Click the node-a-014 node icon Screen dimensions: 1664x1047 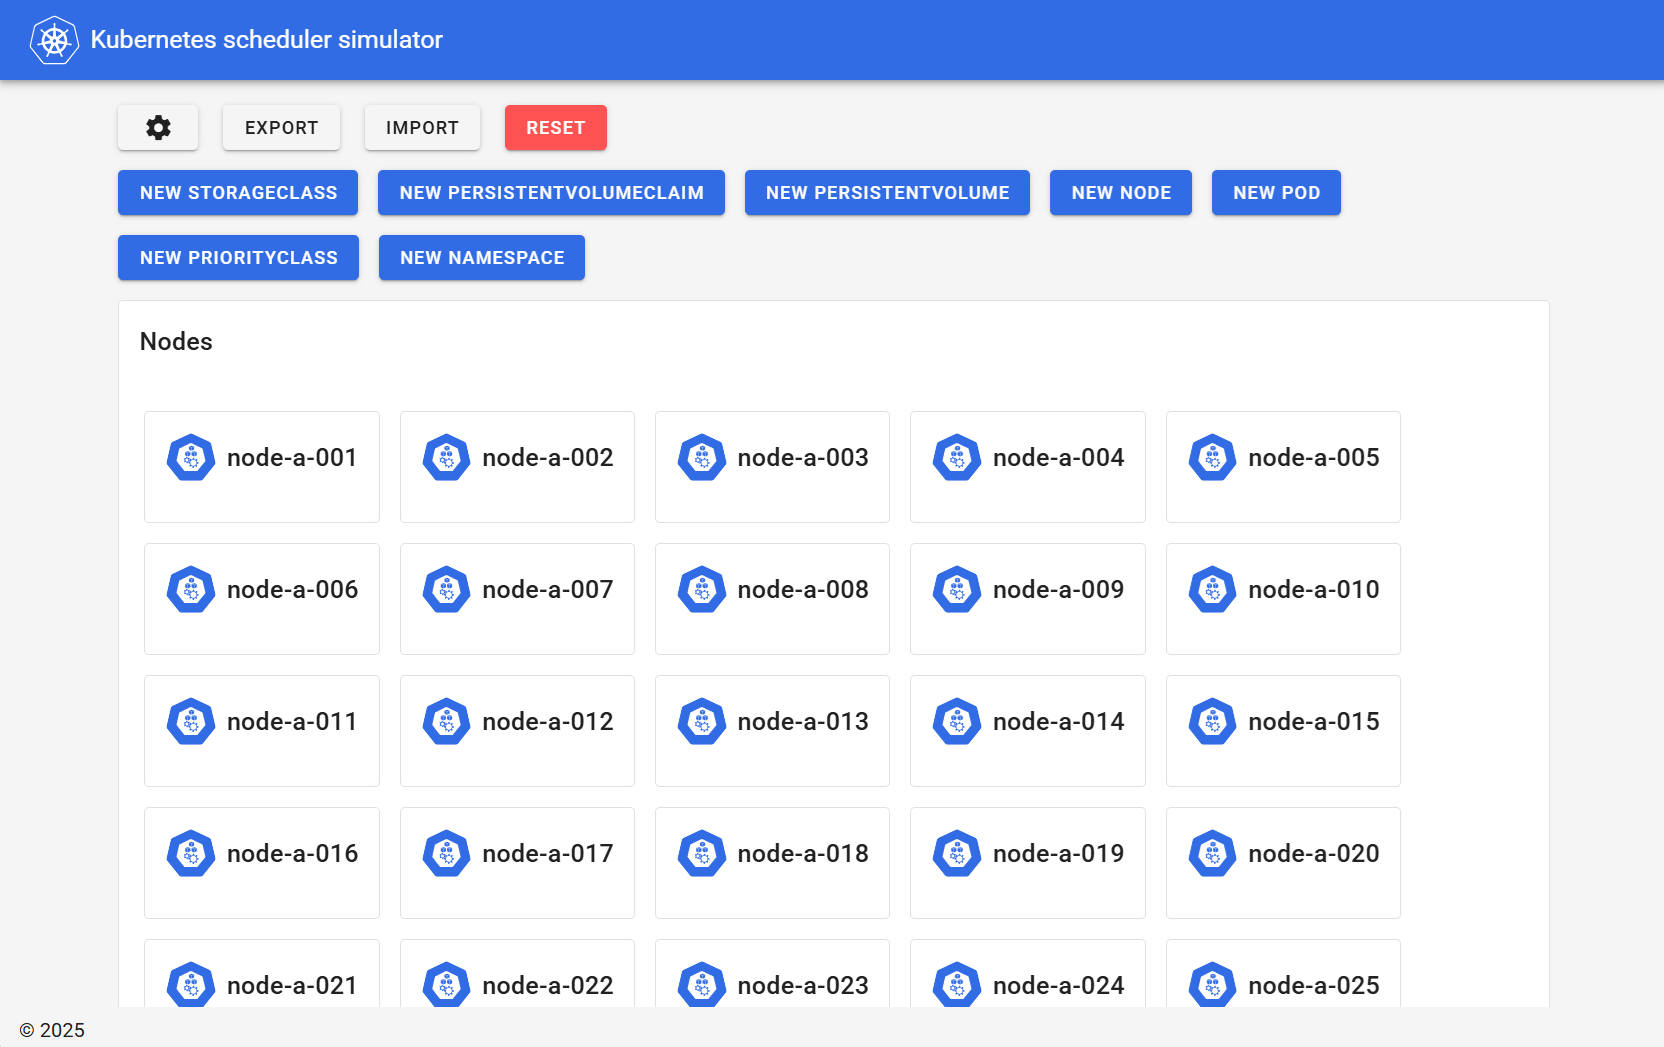(957, 722)
